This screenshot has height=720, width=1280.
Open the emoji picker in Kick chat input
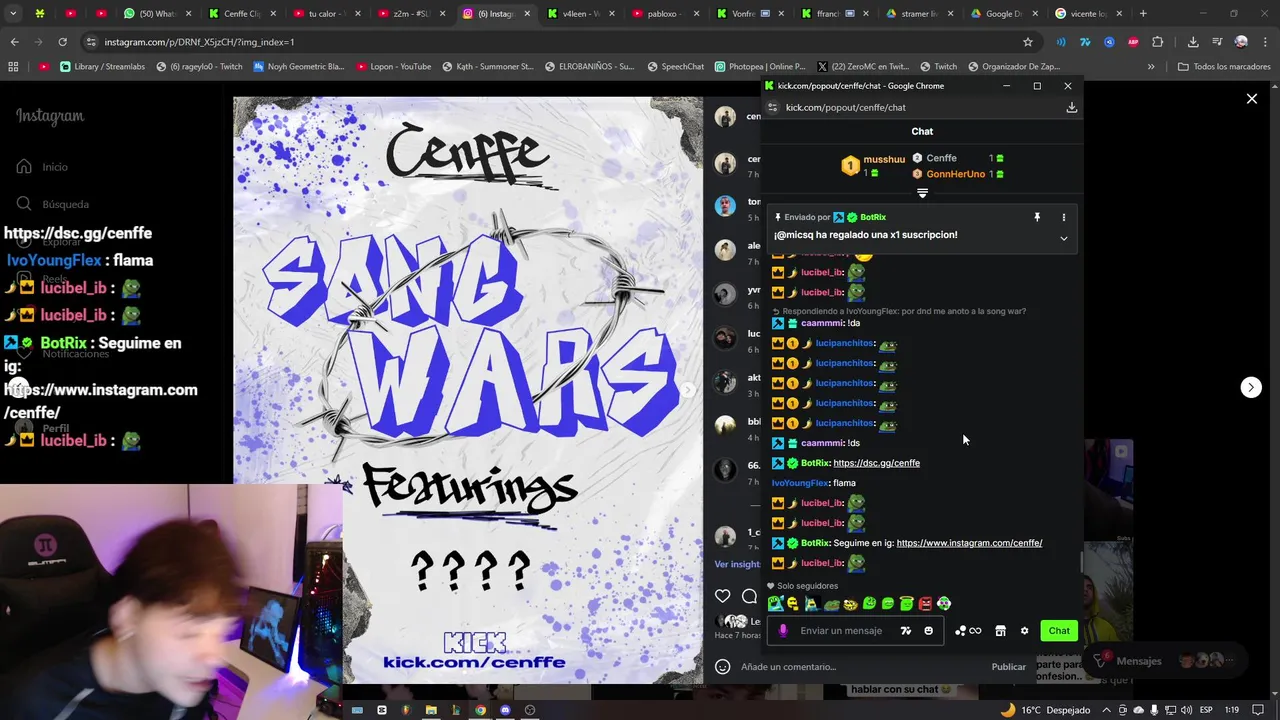pyautogui.click(x=929, y=631)
